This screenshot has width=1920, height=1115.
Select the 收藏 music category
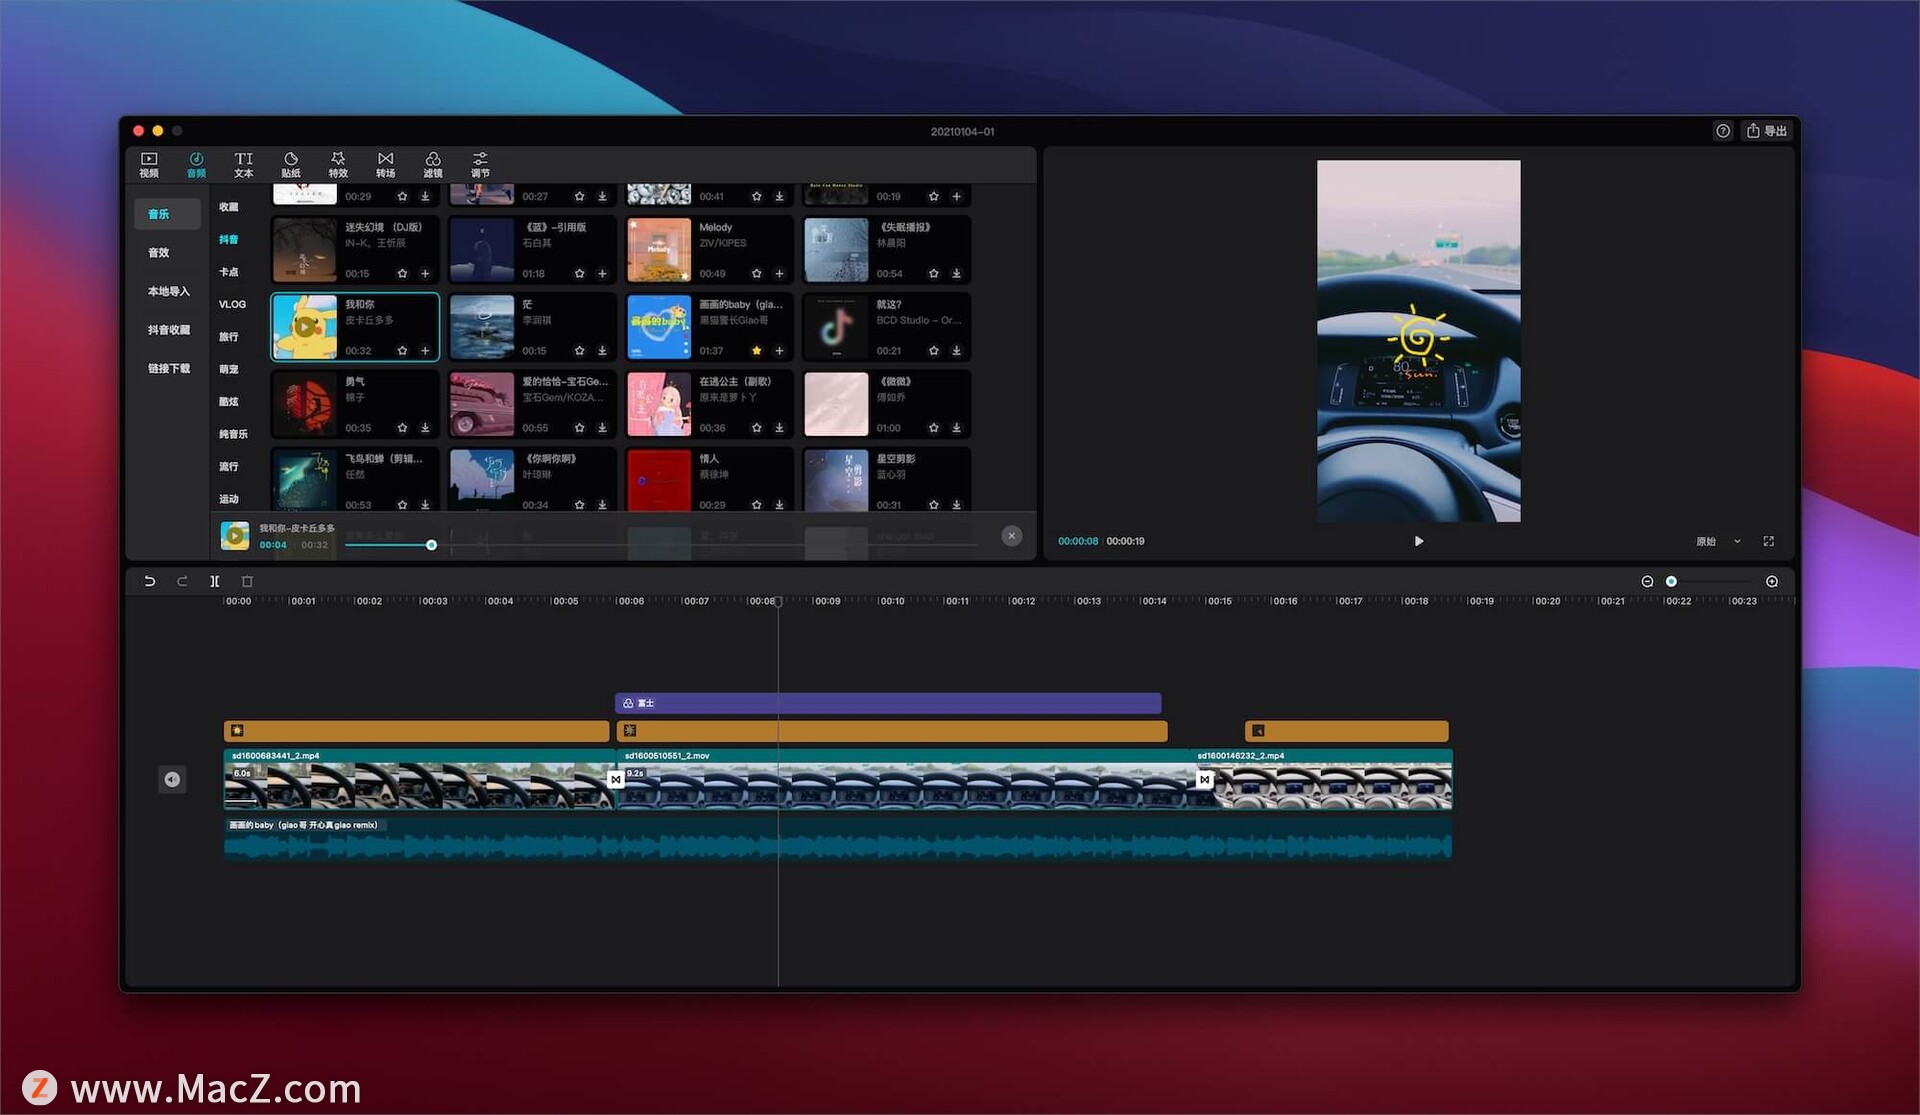point(229,207)
